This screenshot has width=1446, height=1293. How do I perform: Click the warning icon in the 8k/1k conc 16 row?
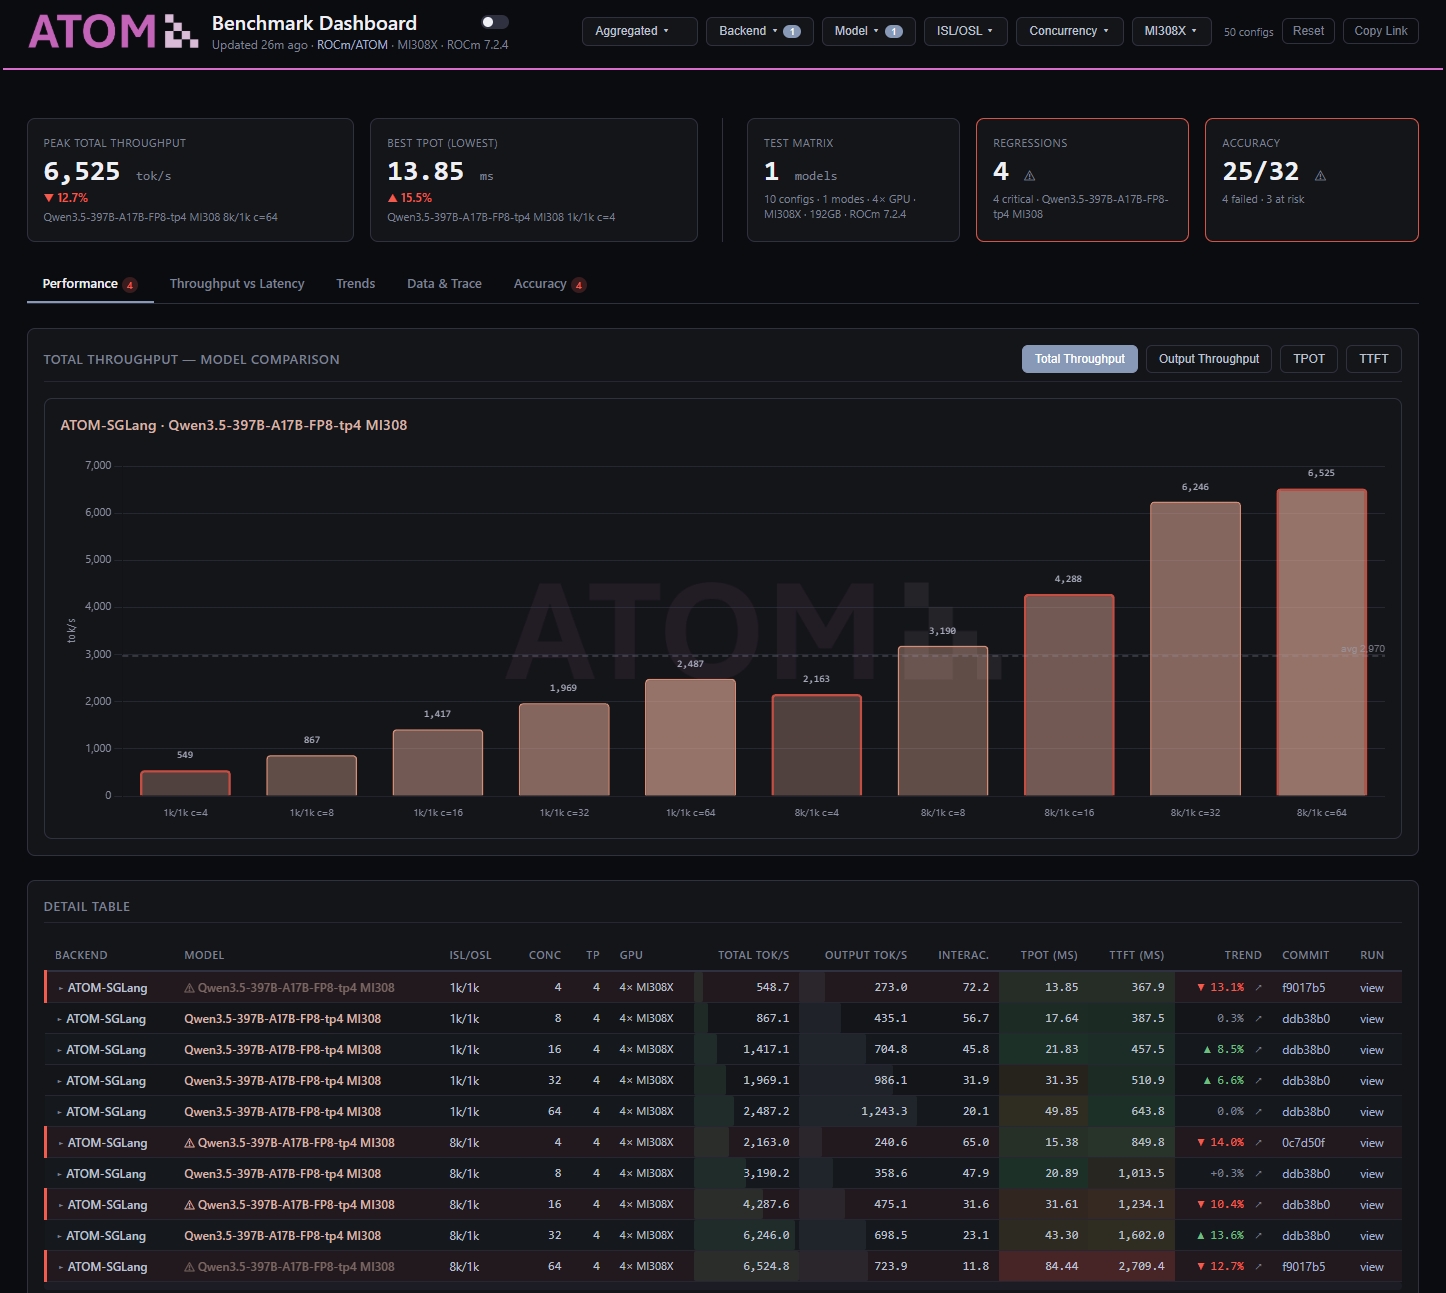(189, 1205)
